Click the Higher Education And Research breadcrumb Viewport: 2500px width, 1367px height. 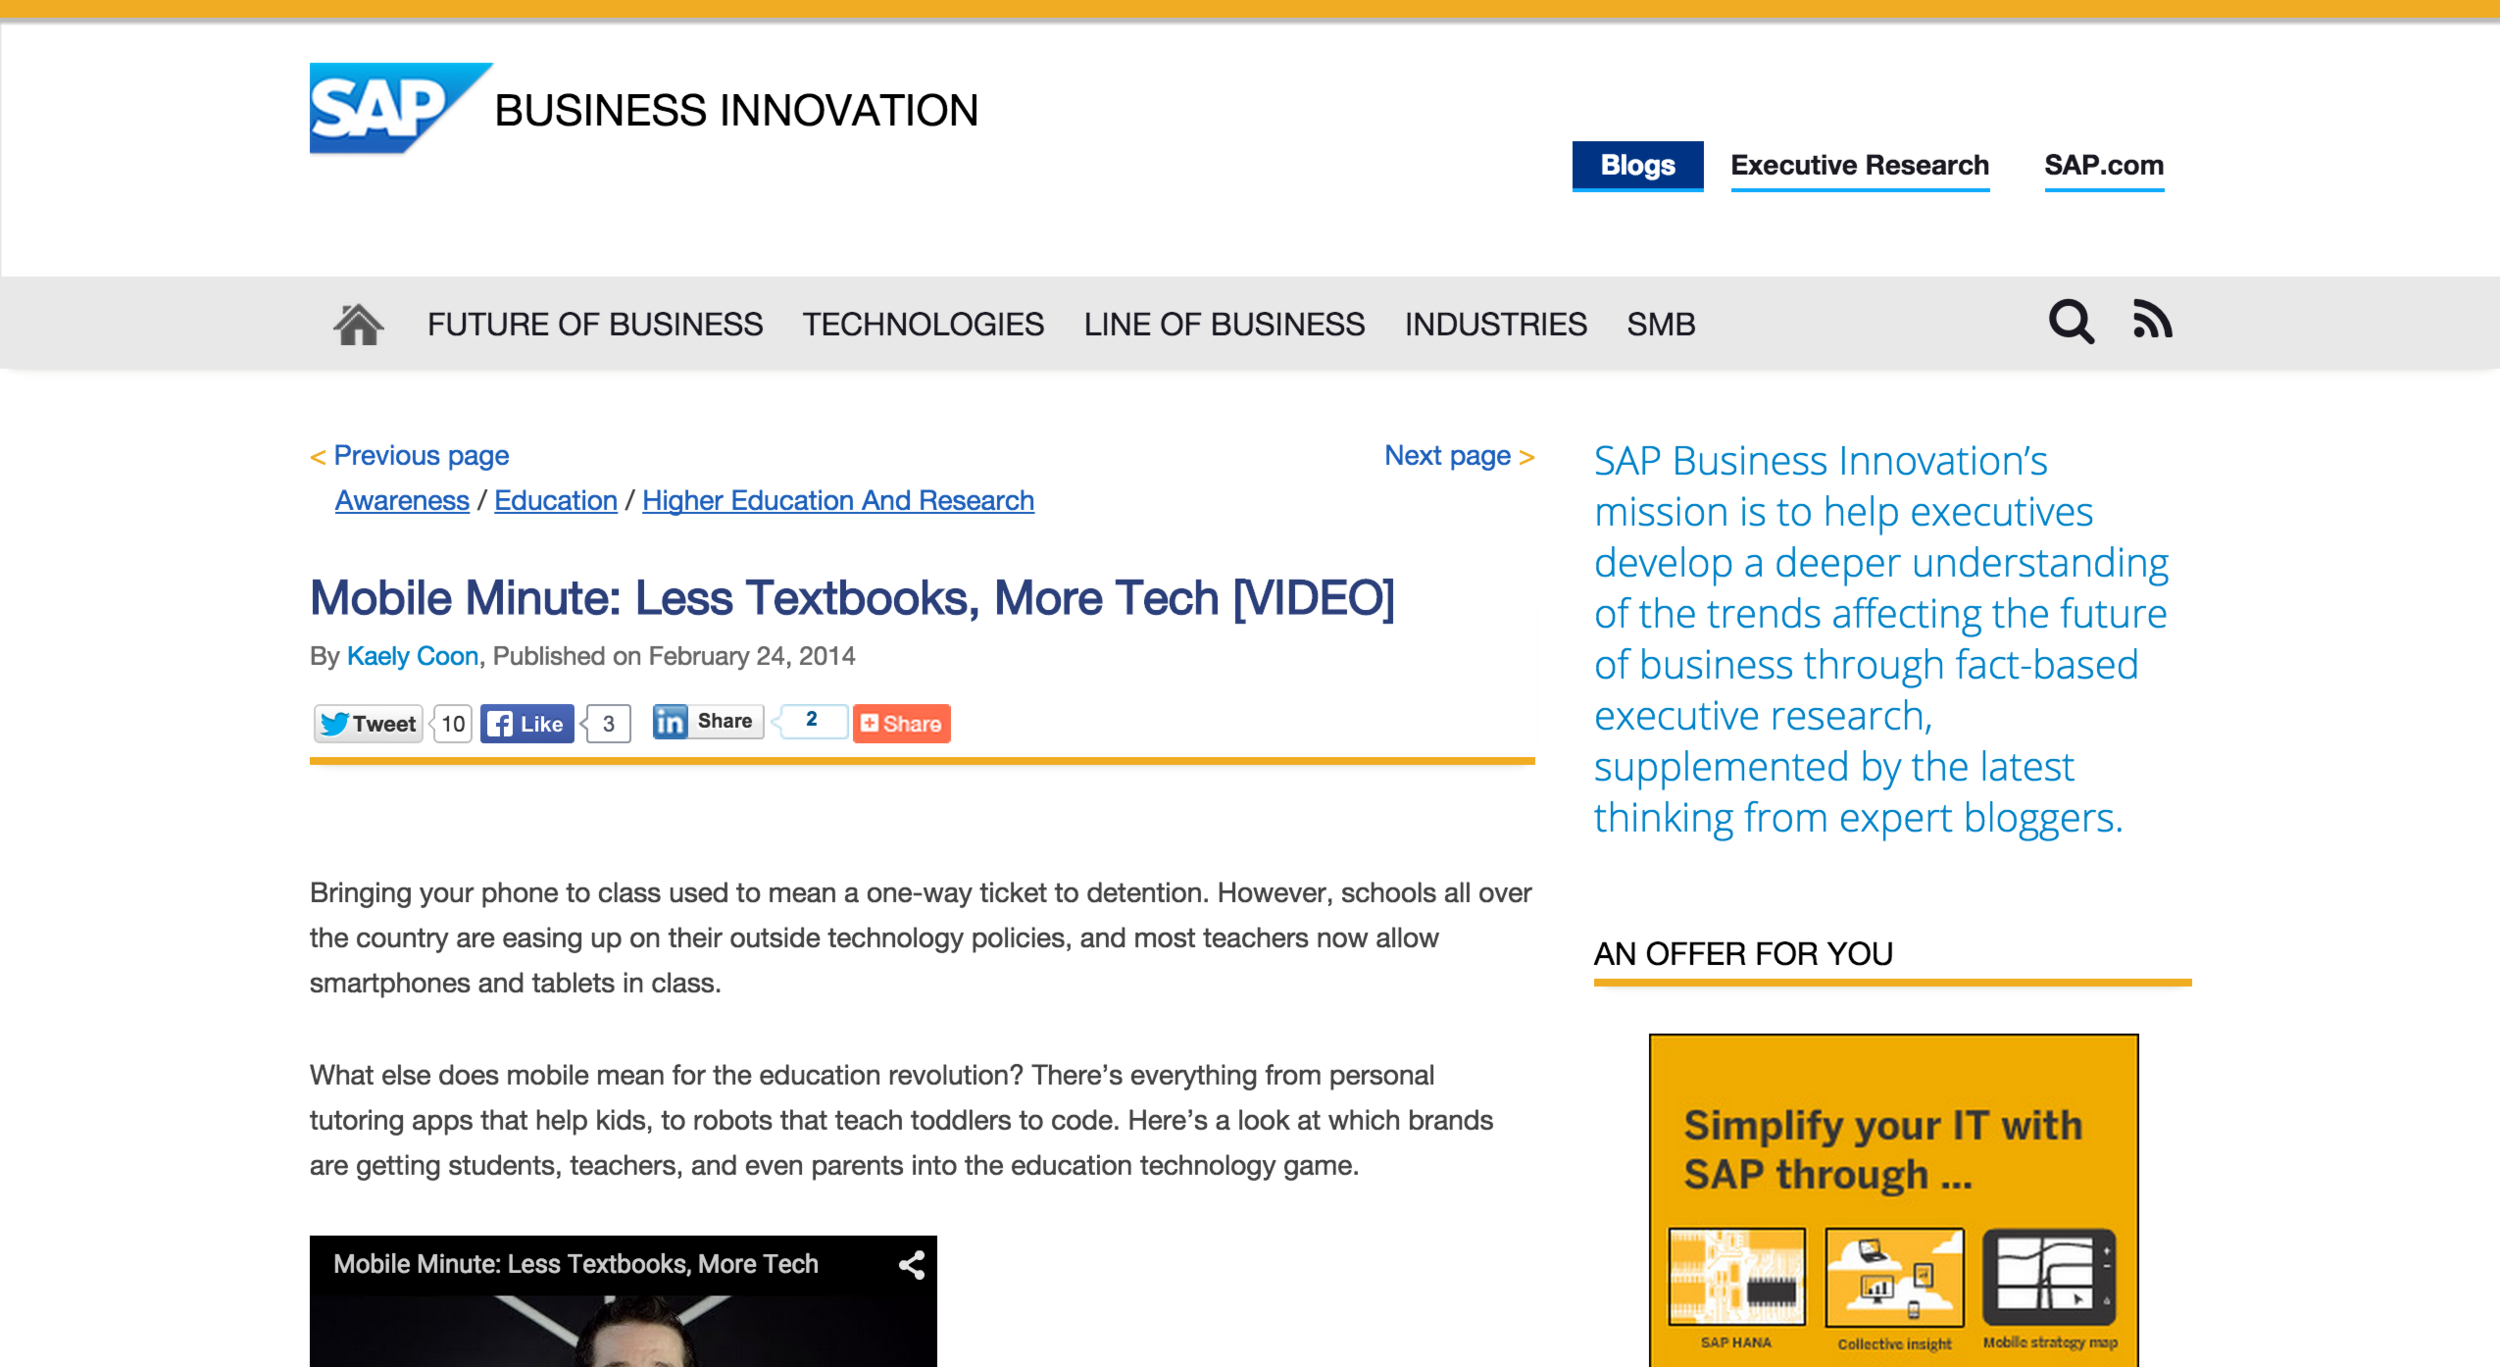tap(837, 500)
